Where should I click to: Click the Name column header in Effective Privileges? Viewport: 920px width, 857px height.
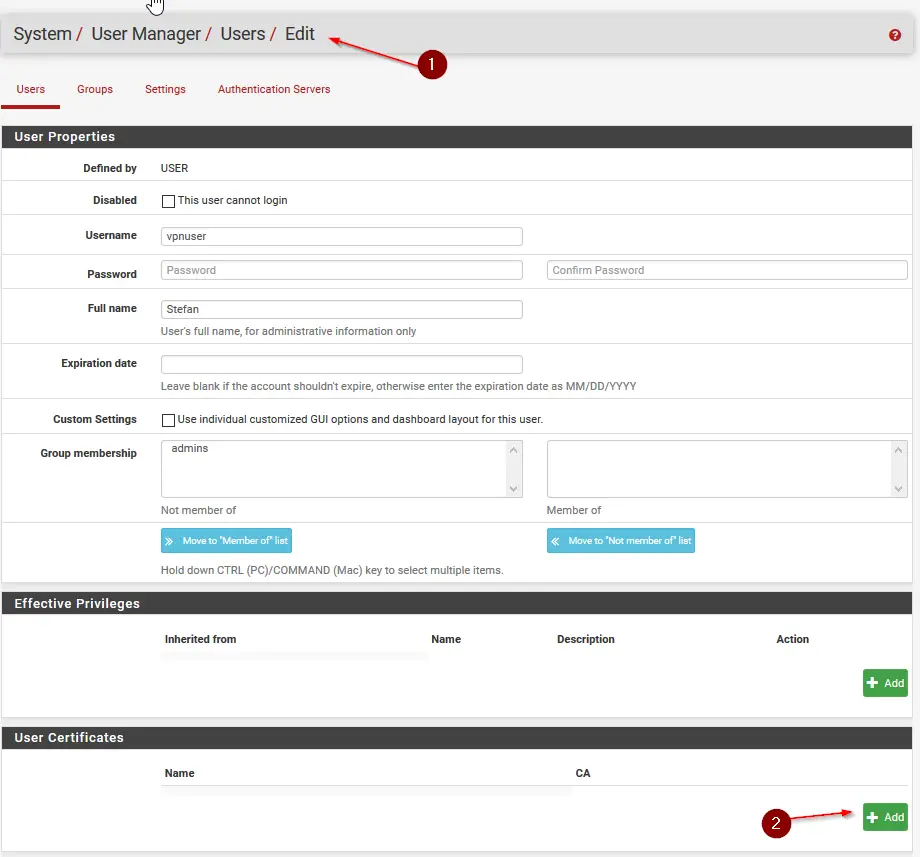446,639
